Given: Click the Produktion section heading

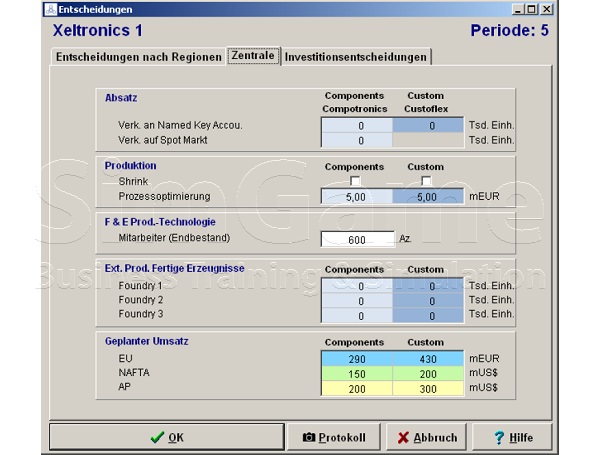Looking at the screenshot, I should 130,165.
